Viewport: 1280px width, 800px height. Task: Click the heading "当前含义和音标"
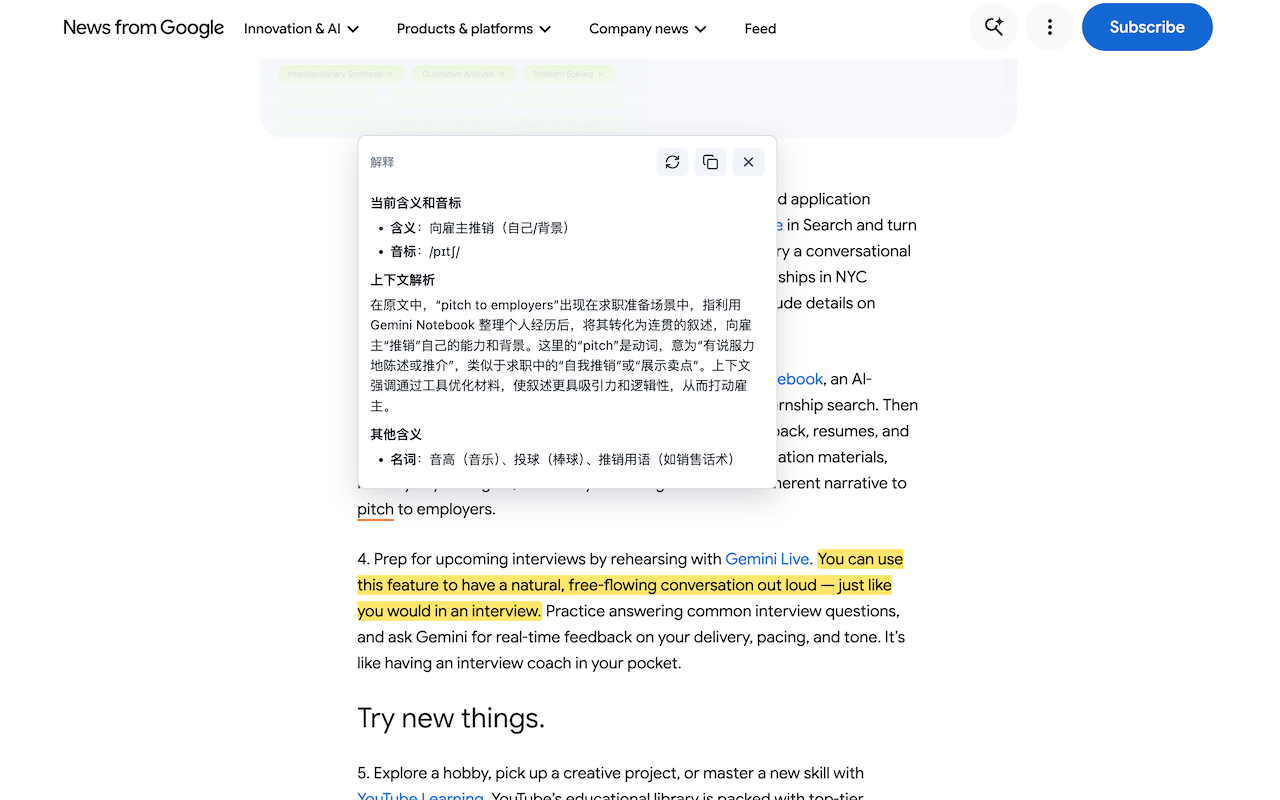point(416,203)
